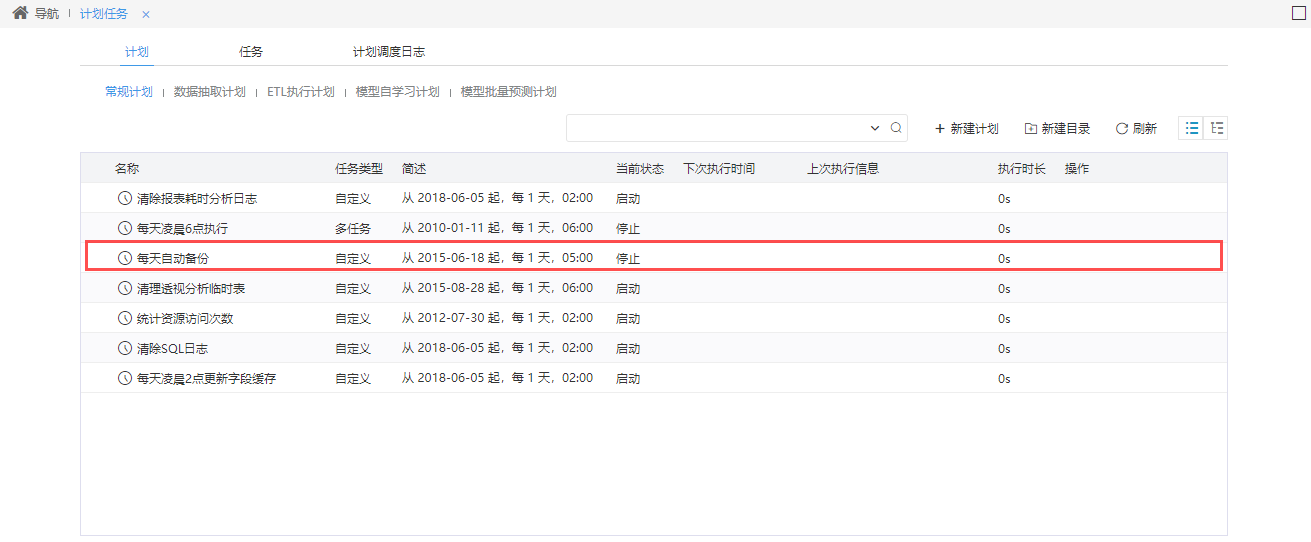The height and width of the screenshot is (542, 1311).
Task: Select the 计划任务 tab
Action: click(104, 14)
